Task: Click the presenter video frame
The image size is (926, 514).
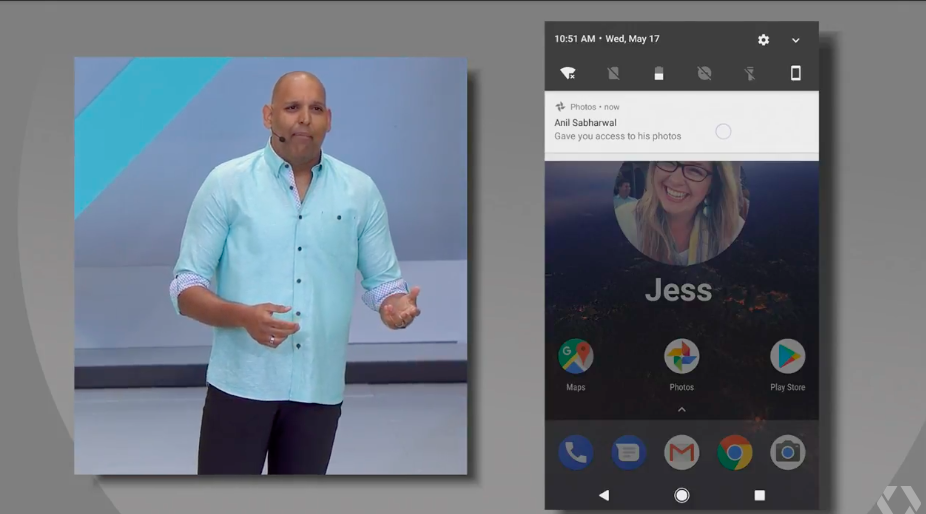Action: [x=270, y=266]
